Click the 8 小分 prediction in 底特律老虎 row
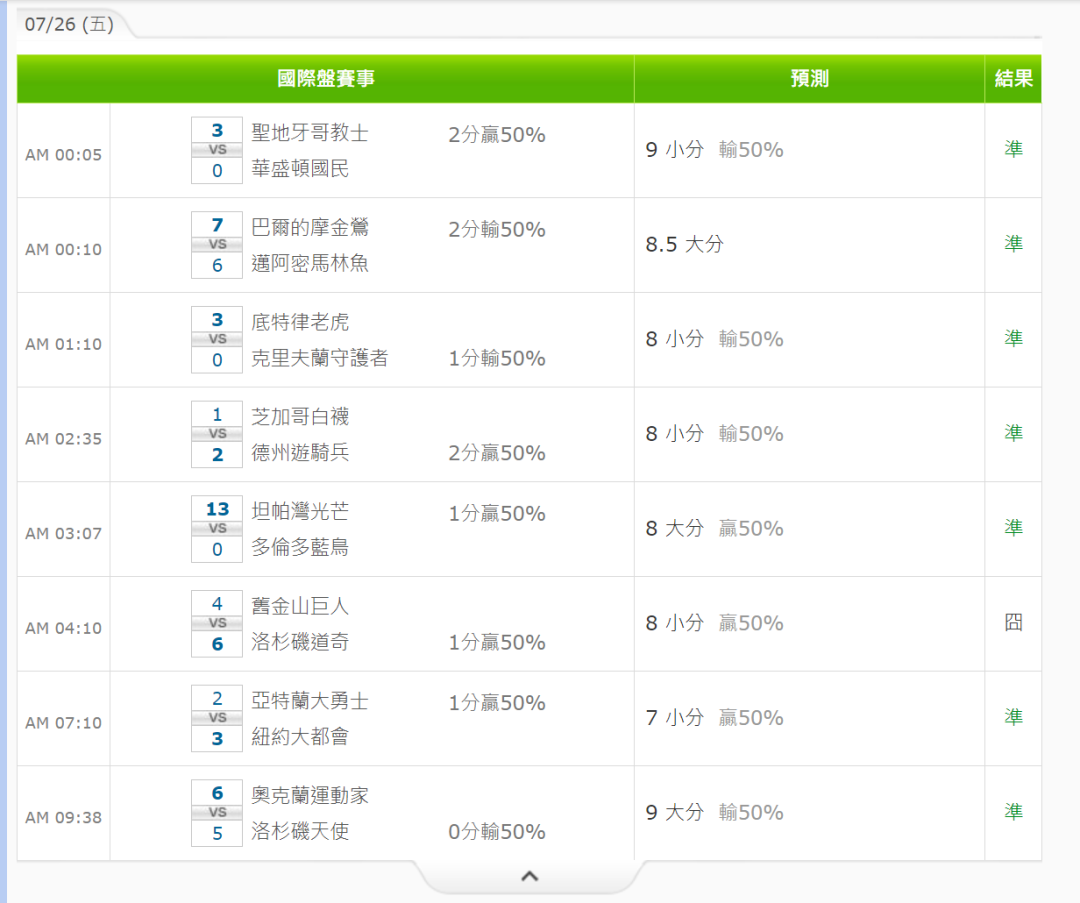 point(674,339)
